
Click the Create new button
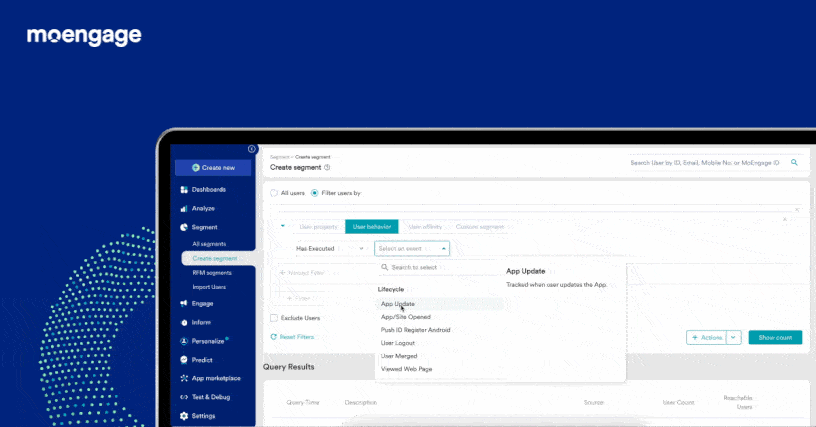213,167
